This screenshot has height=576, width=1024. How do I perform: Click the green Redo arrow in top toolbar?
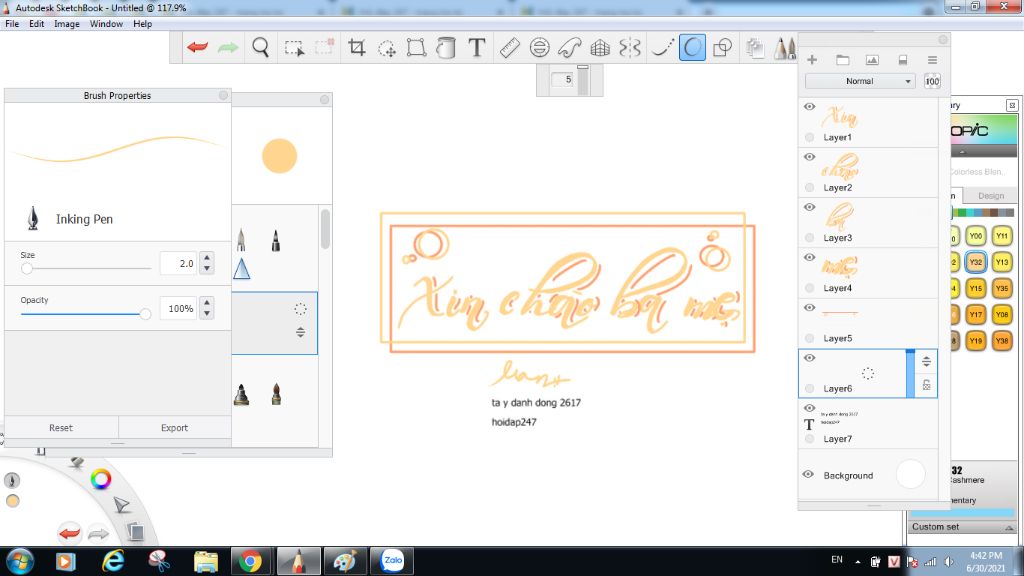228,47
